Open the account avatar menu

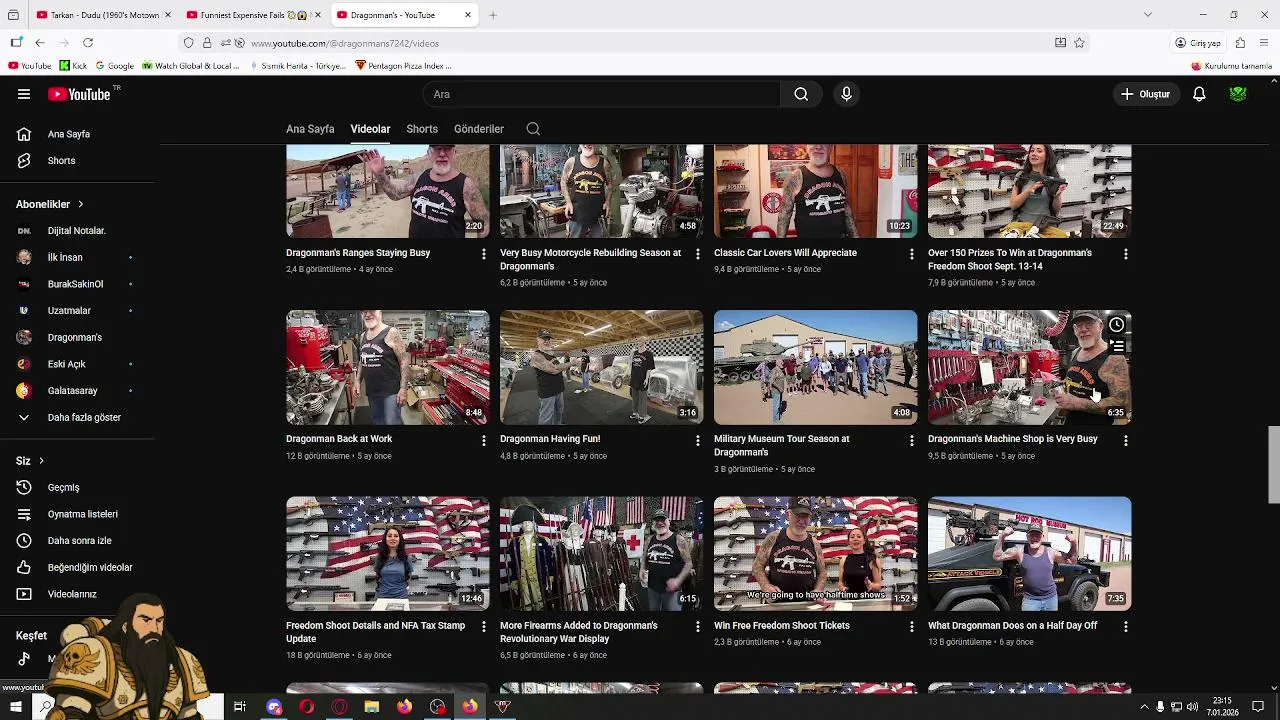pyautogui.click(x=1238, y=94)
